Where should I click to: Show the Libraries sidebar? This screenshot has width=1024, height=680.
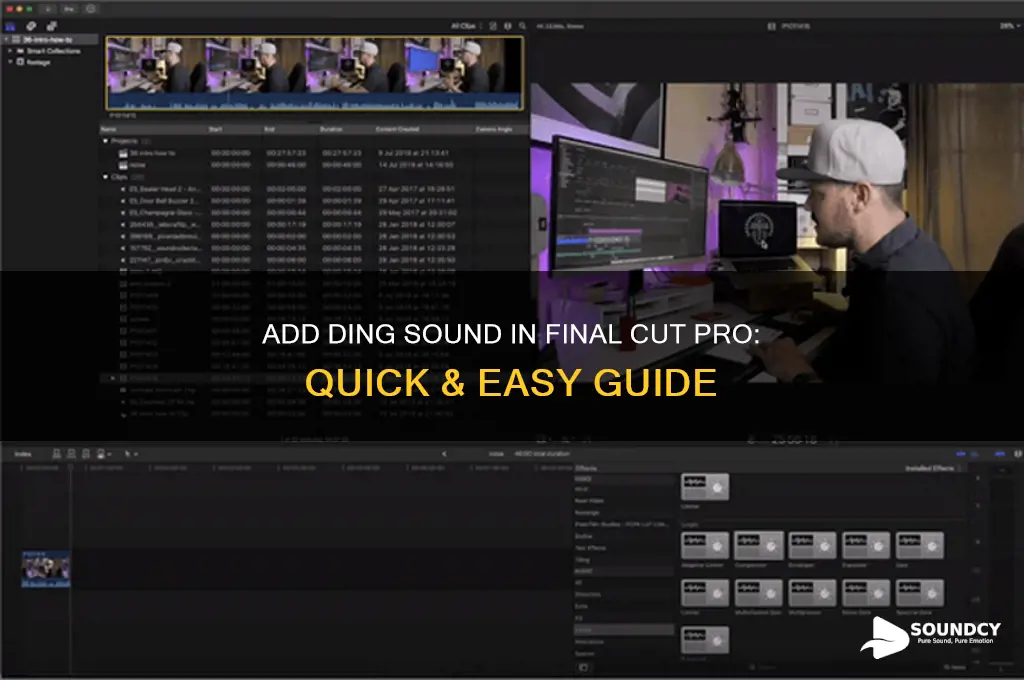pos(10,26)
